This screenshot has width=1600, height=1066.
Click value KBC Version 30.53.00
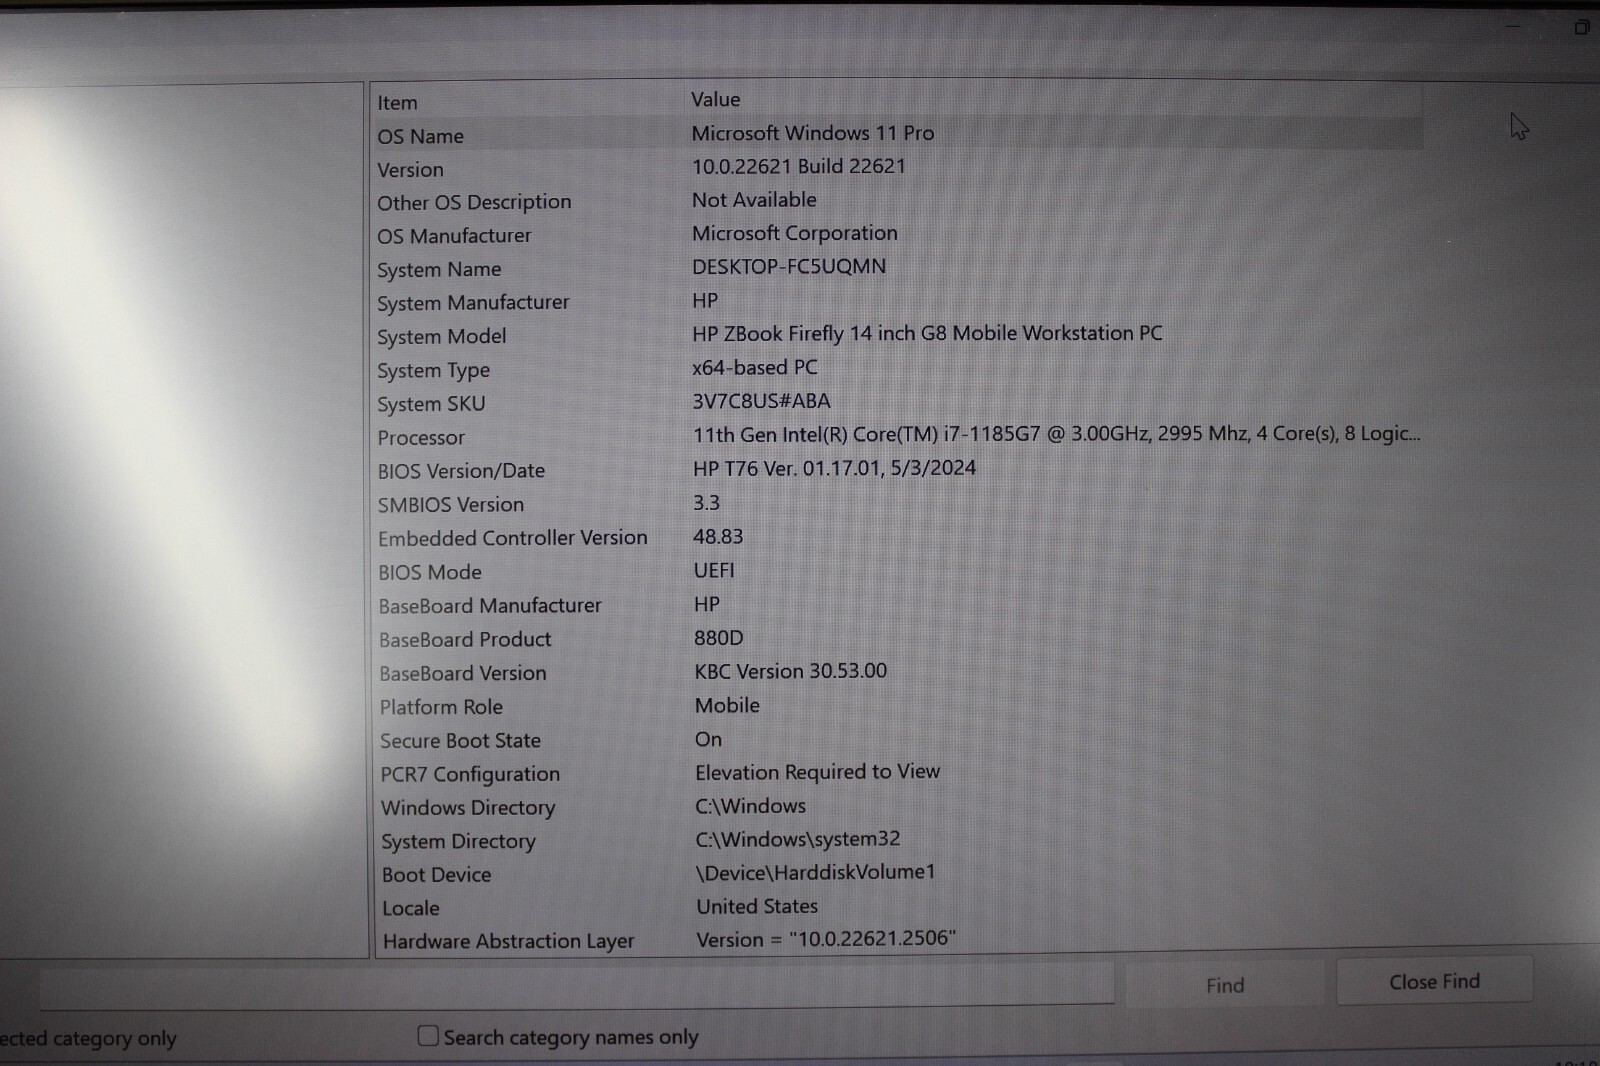click(791, 671)
